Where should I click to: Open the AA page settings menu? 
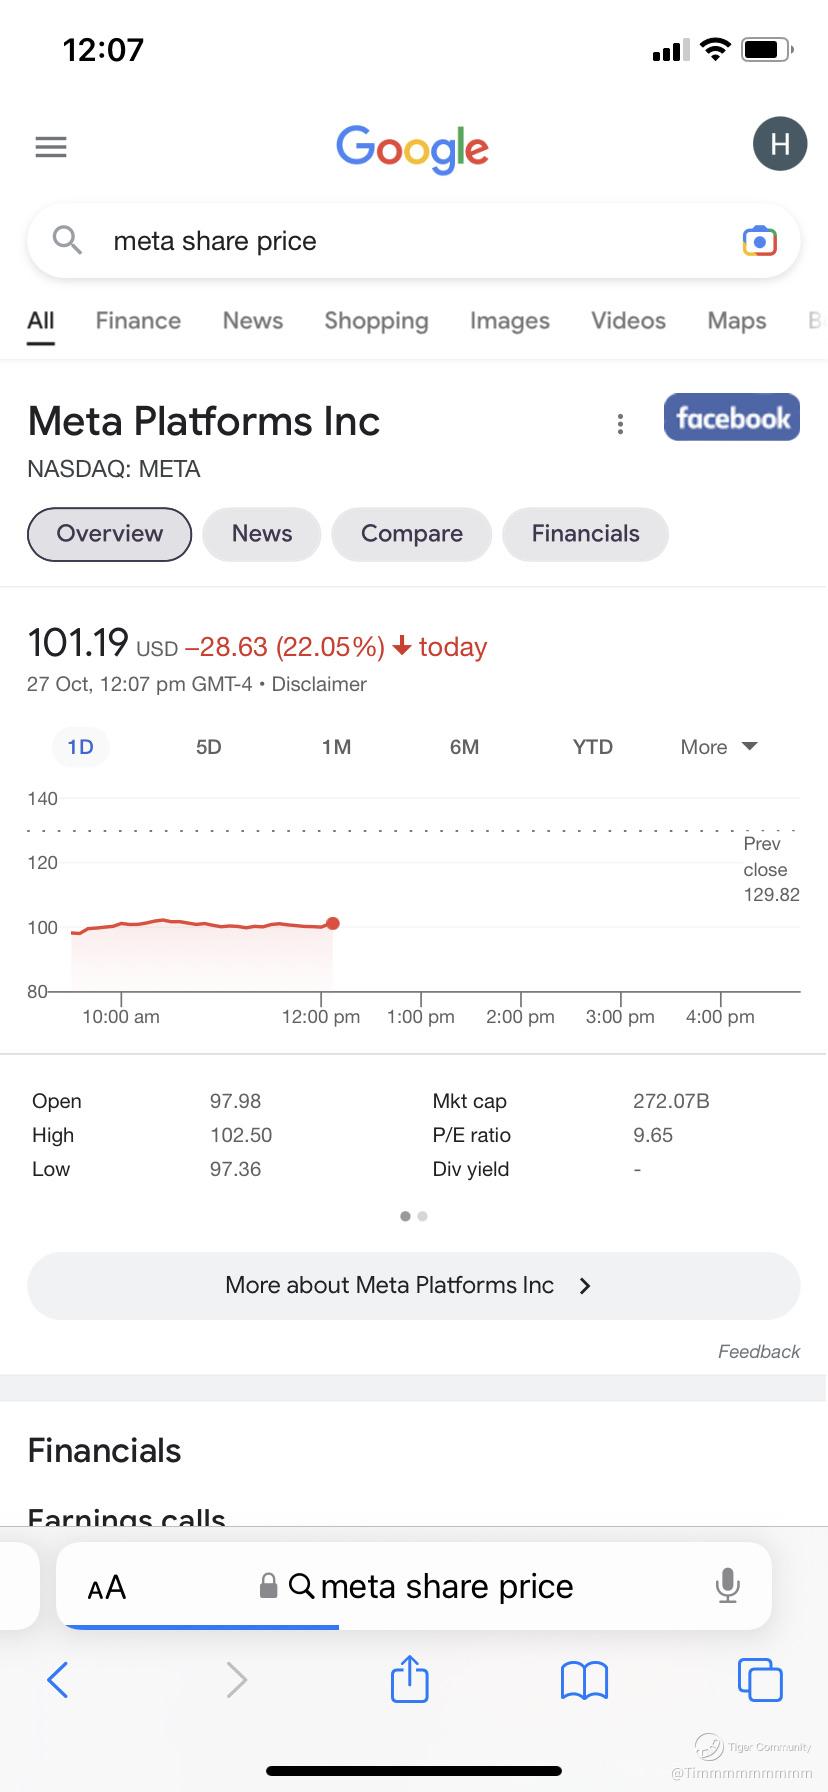click(107, 1587)
